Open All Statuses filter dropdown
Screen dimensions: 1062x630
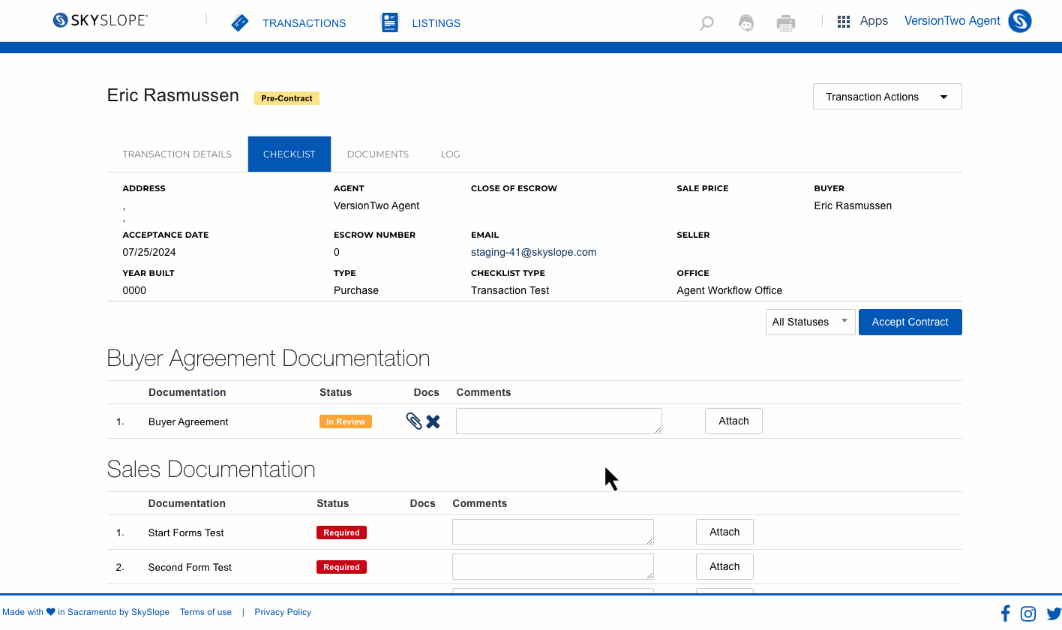(810, 322)
